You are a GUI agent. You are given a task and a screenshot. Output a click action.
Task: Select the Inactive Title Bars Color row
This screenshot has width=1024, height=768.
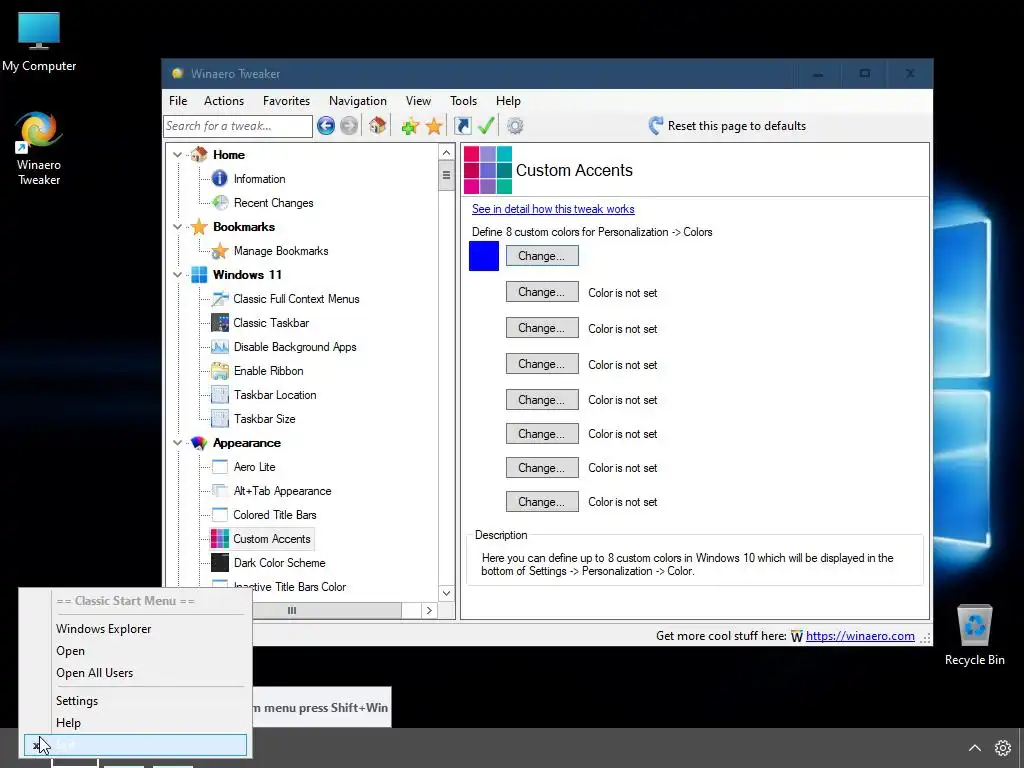pyautogui.click(x=290, y=586)
